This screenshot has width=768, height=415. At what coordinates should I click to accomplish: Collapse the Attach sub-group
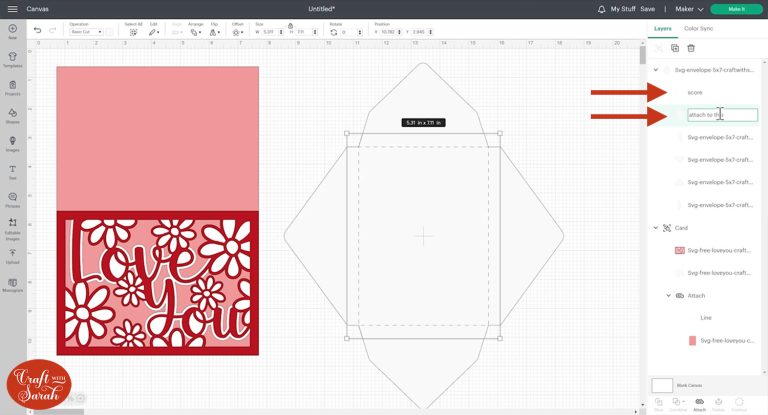pyautogui.click(x=668, y=296)
